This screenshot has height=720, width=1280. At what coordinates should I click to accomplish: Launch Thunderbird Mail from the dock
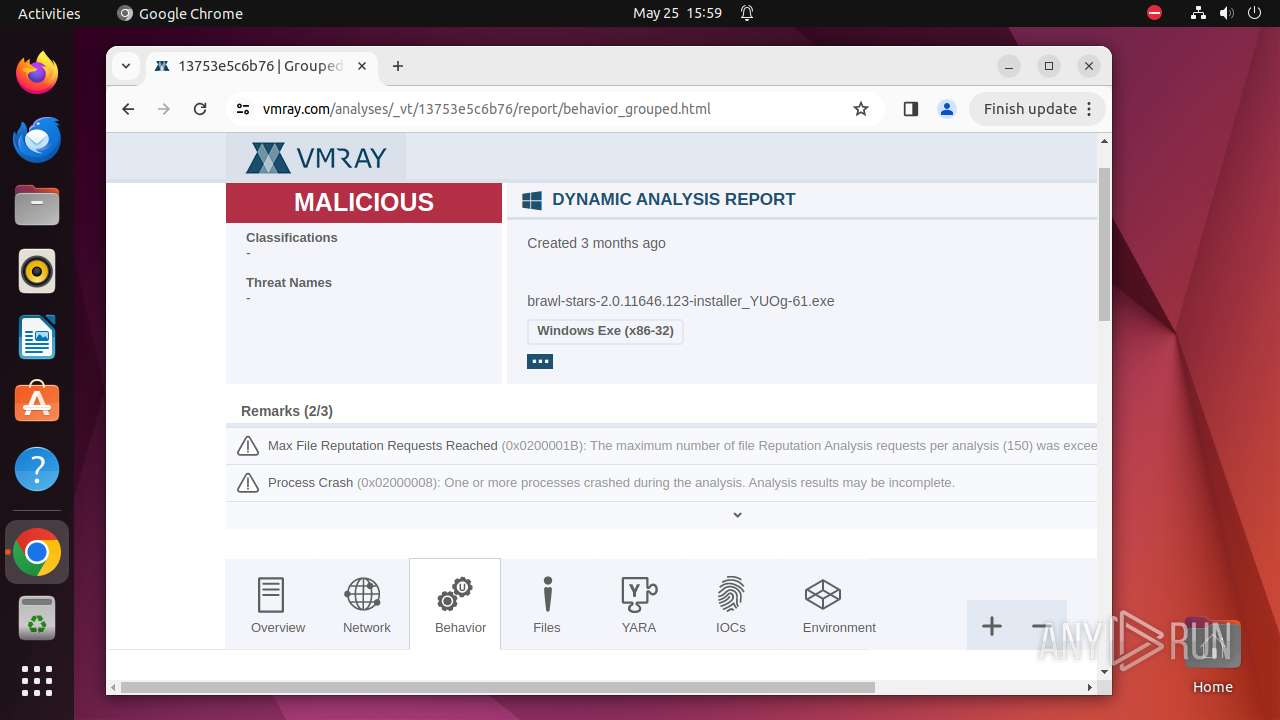[x=37, y=139]
